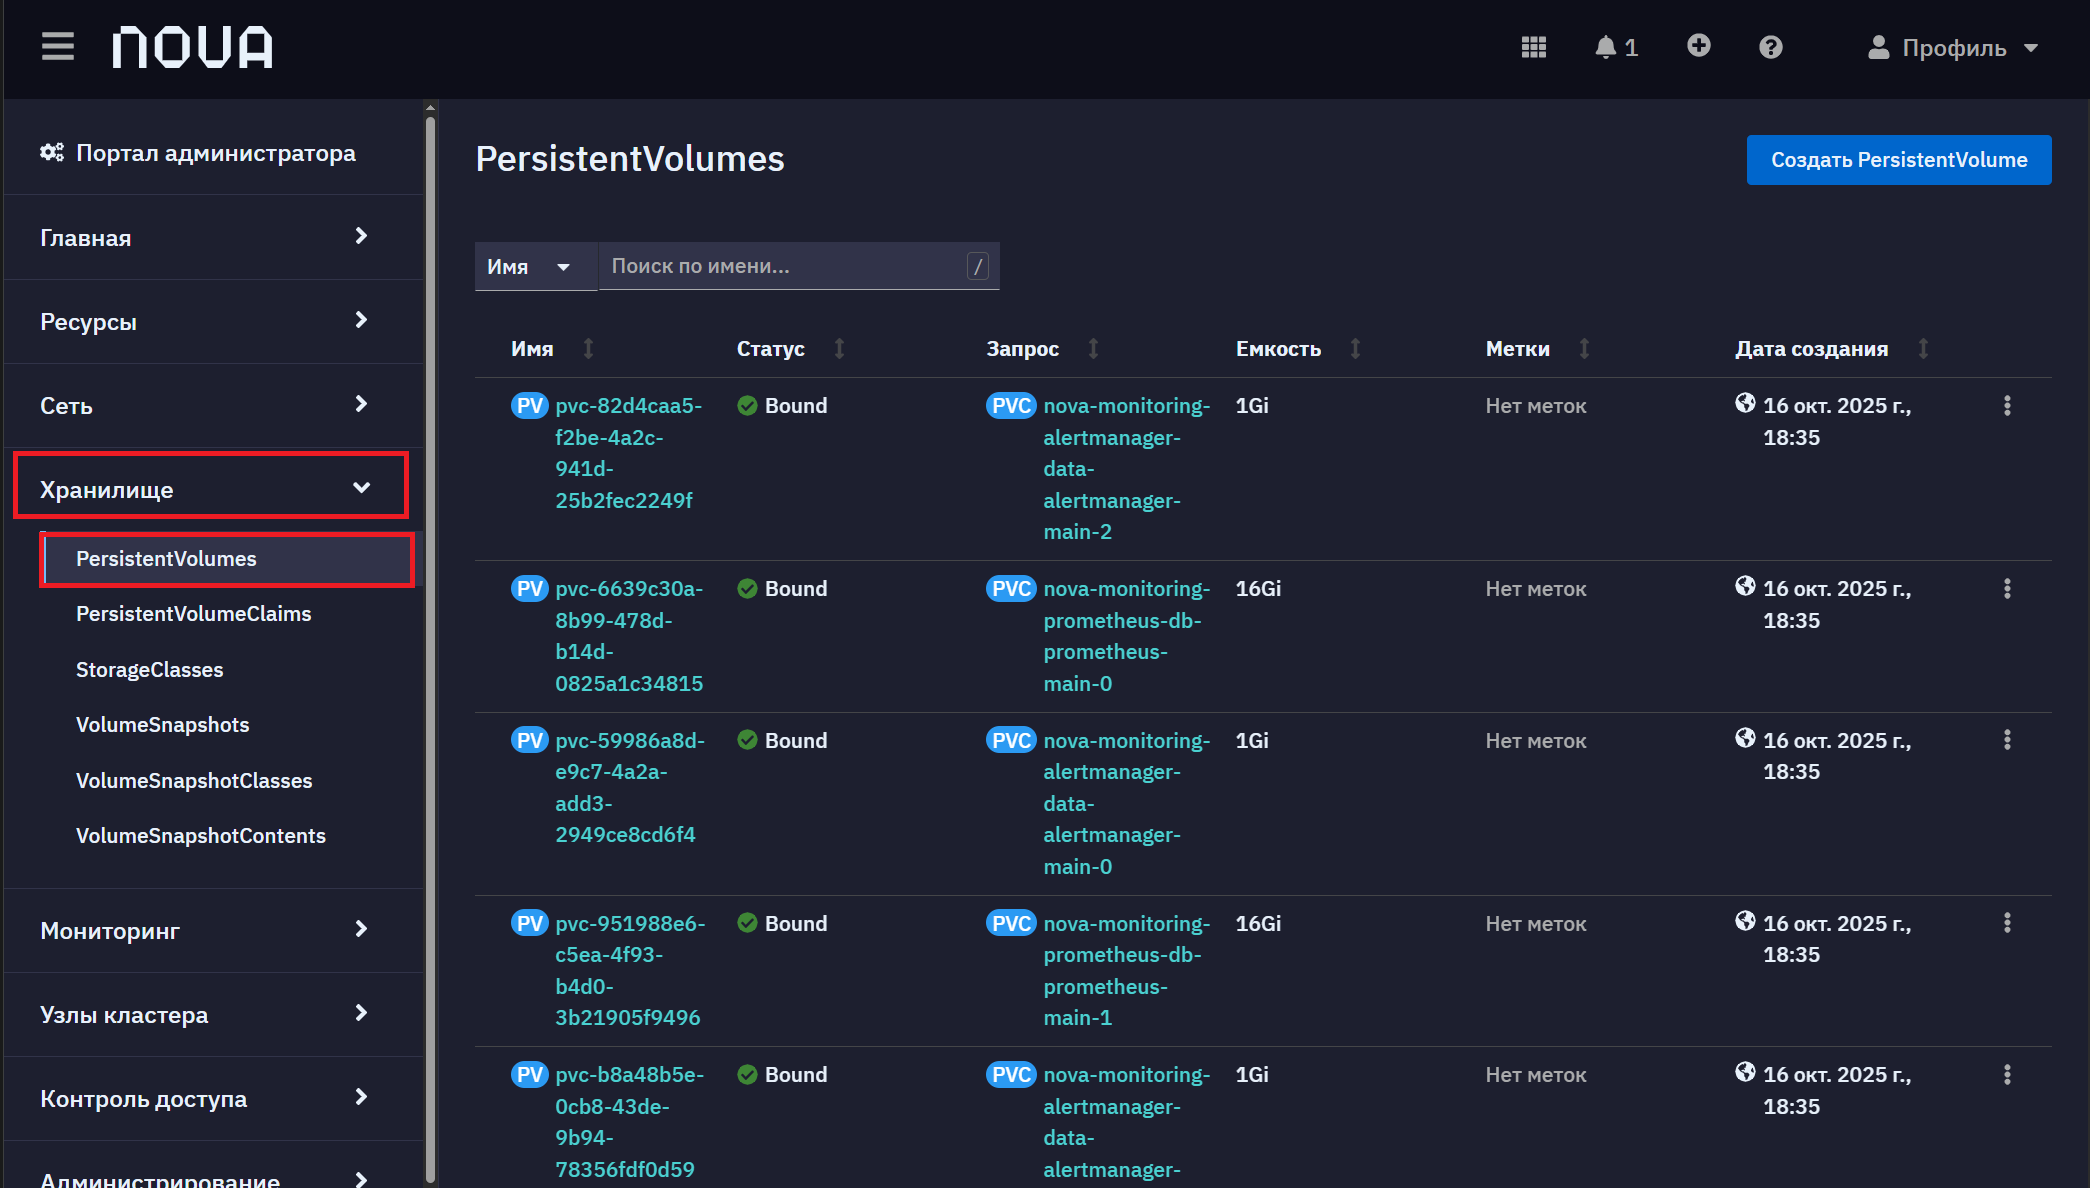
Task: Open claim prometheus-main-1 PVC link
Action: coord(1126,970)
